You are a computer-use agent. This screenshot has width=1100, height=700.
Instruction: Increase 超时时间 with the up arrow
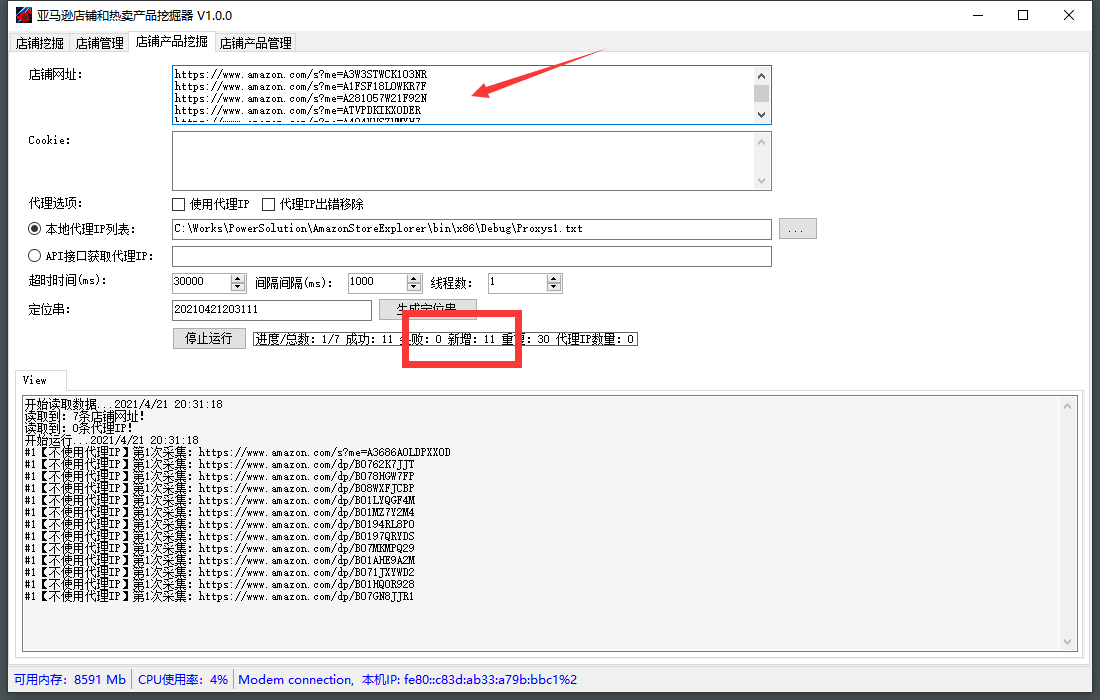coord(238,278)
